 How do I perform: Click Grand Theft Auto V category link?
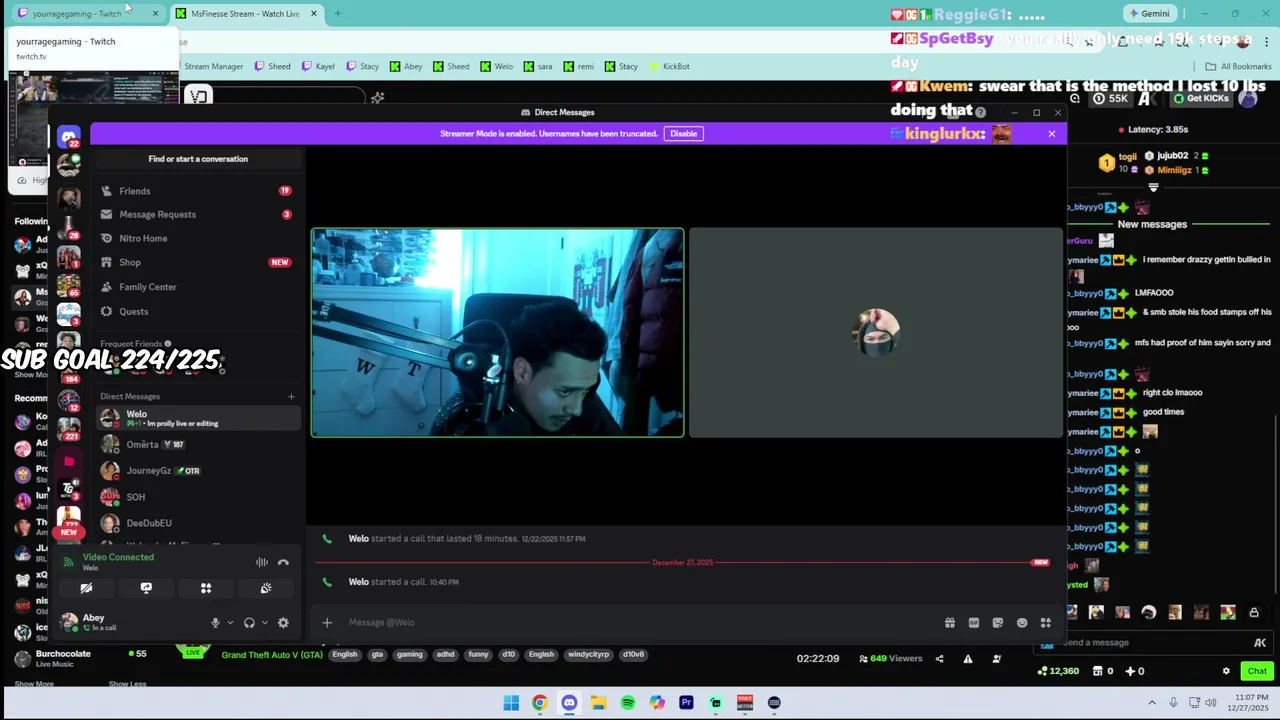coord(272,655)
